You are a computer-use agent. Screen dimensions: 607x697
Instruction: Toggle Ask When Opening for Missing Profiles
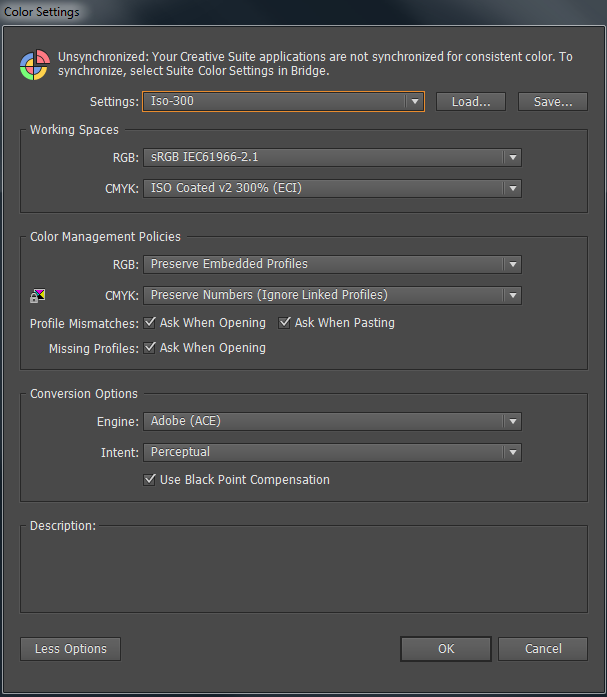151,348
